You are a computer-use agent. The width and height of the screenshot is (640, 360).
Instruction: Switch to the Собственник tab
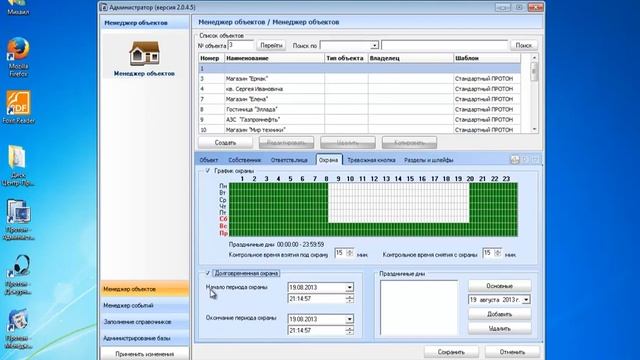click(x=244, y=160)
